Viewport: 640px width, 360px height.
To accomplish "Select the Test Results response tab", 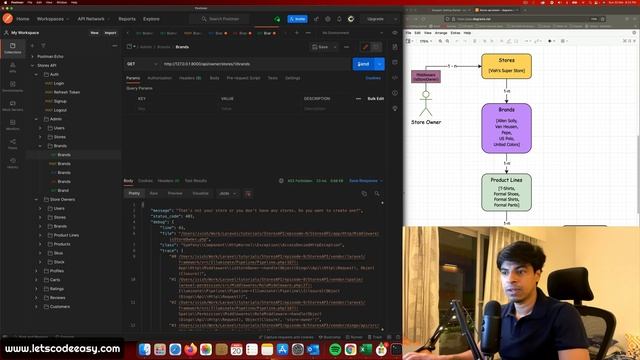I will click(x=196, y=180).
